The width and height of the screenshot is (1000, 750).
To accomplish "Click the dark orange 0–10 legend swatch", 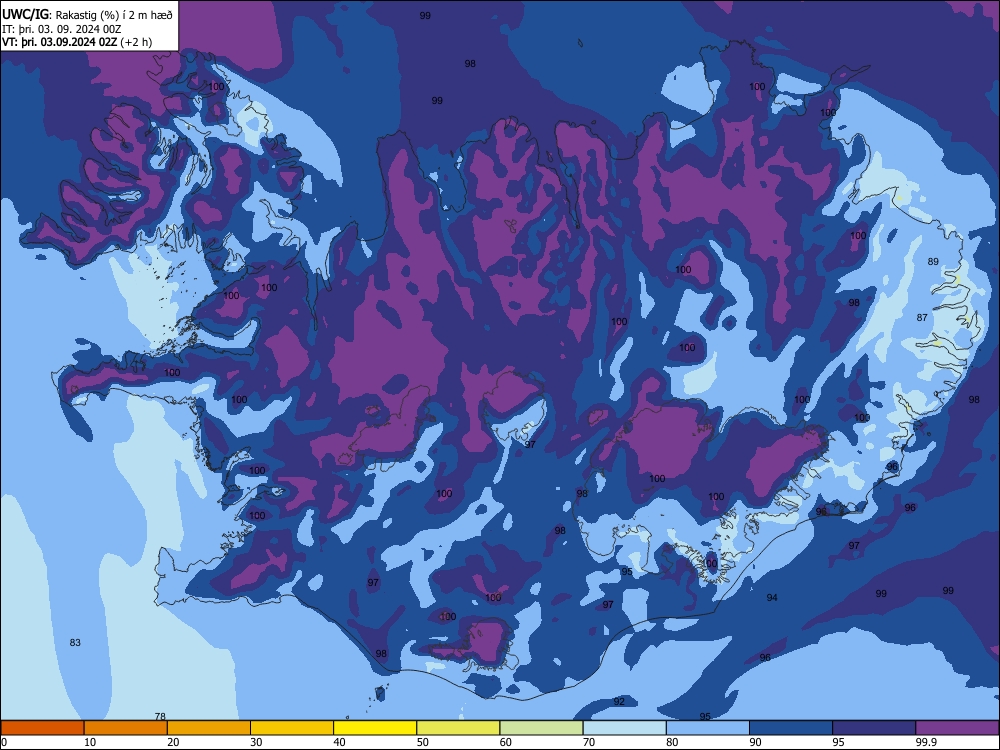I will tap(42, 728).
